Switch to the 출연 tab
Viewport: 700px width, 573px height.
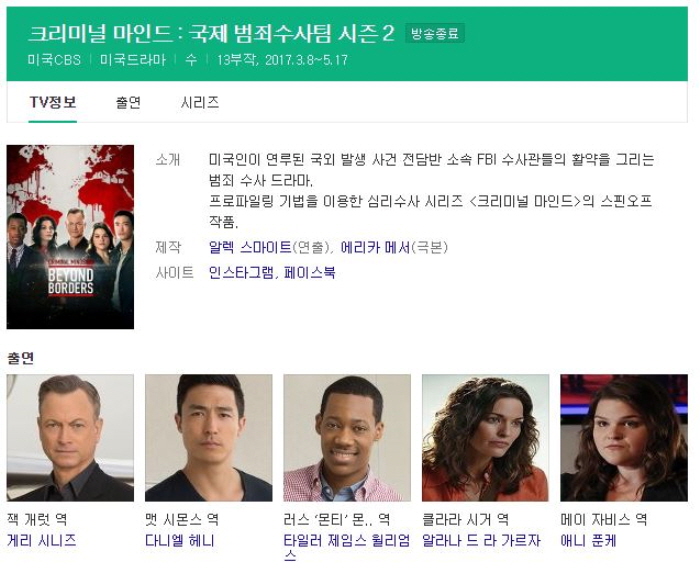128,103
